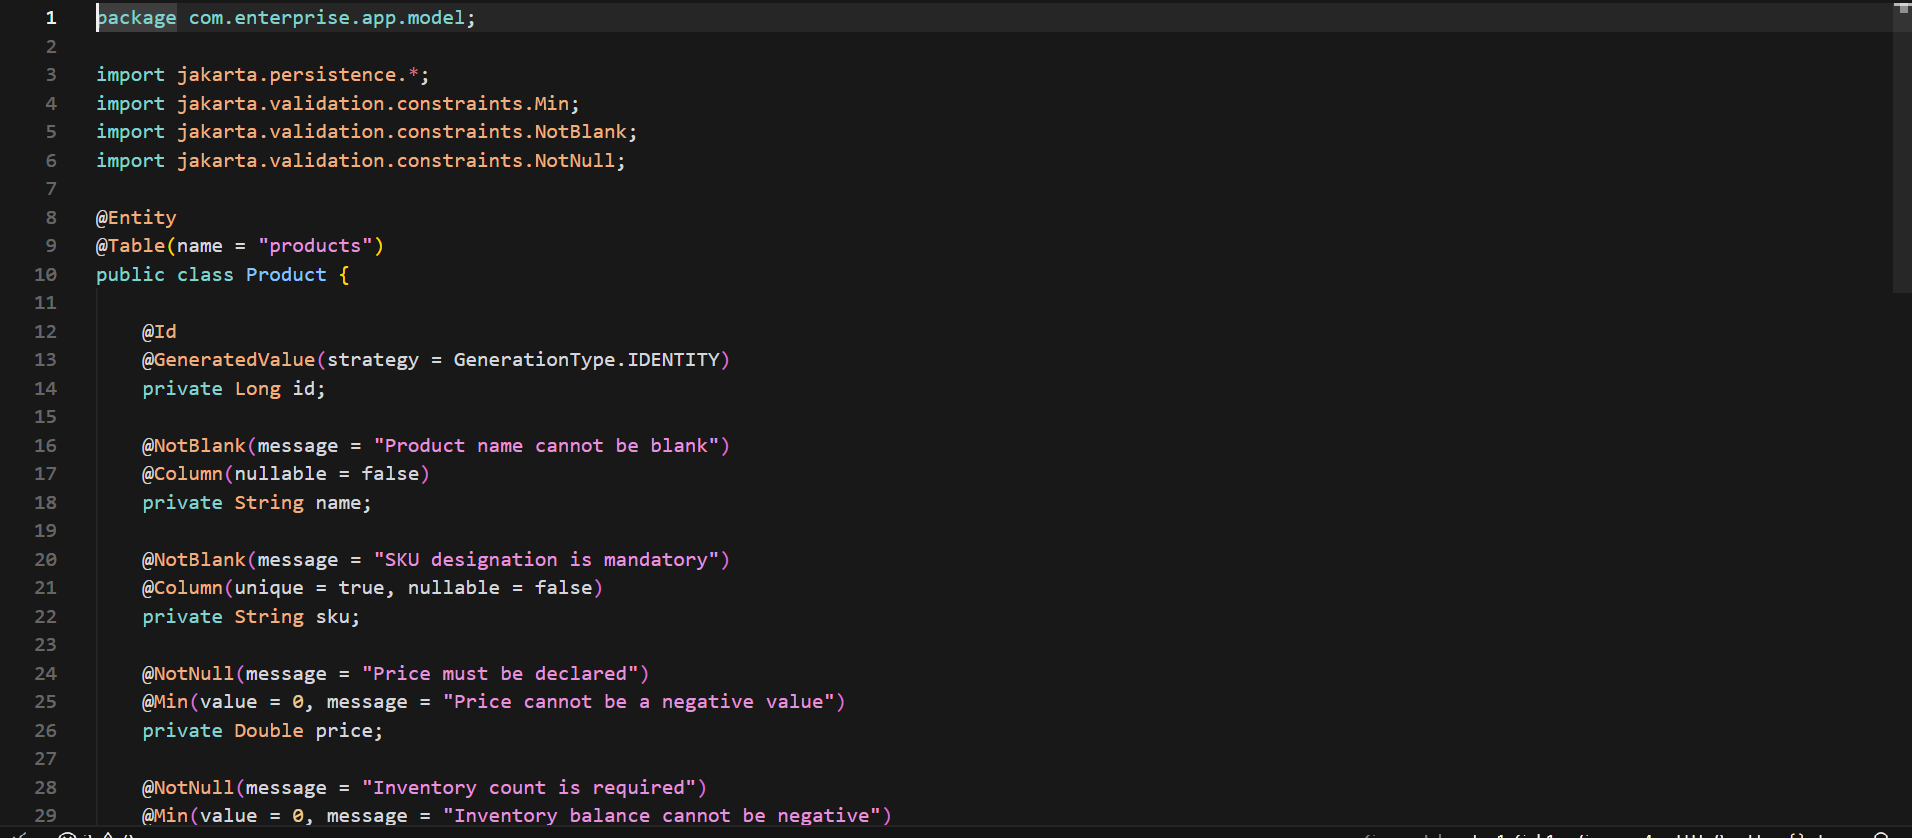Click '@NotNull' with the Price message
1912x838 pixels.
pos(188,674)
